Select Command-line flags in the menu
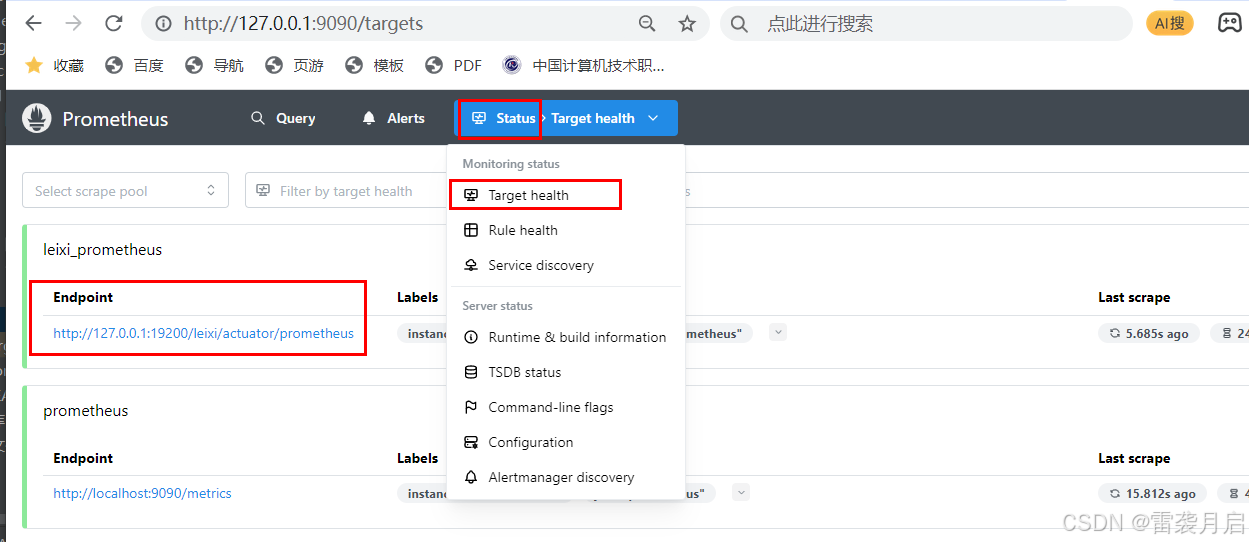Viewport: 1249px width, 542px height. [x=566, y=407]
